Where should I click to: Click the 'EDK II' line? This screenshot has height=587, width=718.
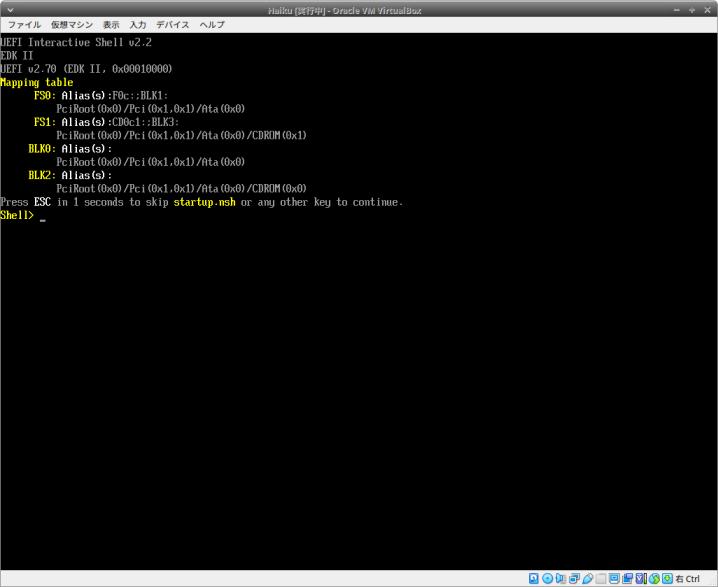(x=17, y=56)
